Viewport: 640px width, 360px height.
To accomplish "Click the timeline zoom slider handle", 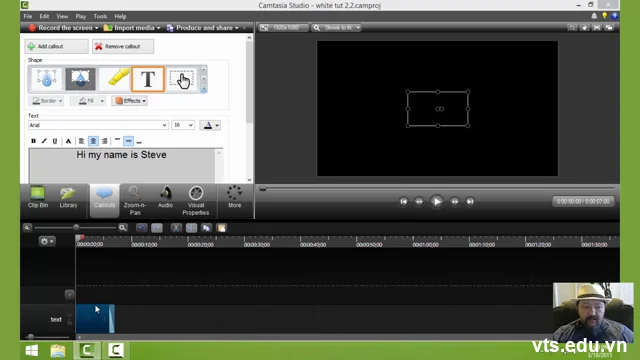I will (76, 227).
